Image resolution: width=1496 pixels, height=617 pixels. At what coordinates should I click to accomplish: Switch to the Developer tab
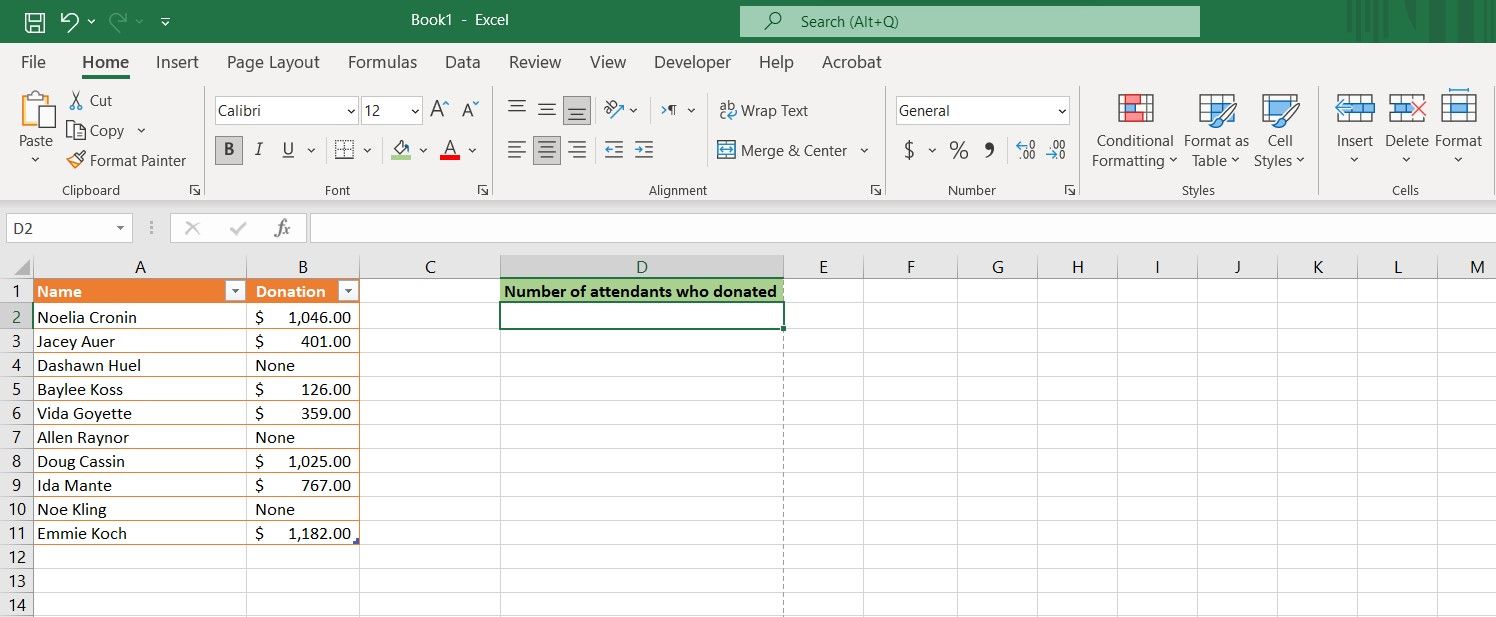coord(692,62)
